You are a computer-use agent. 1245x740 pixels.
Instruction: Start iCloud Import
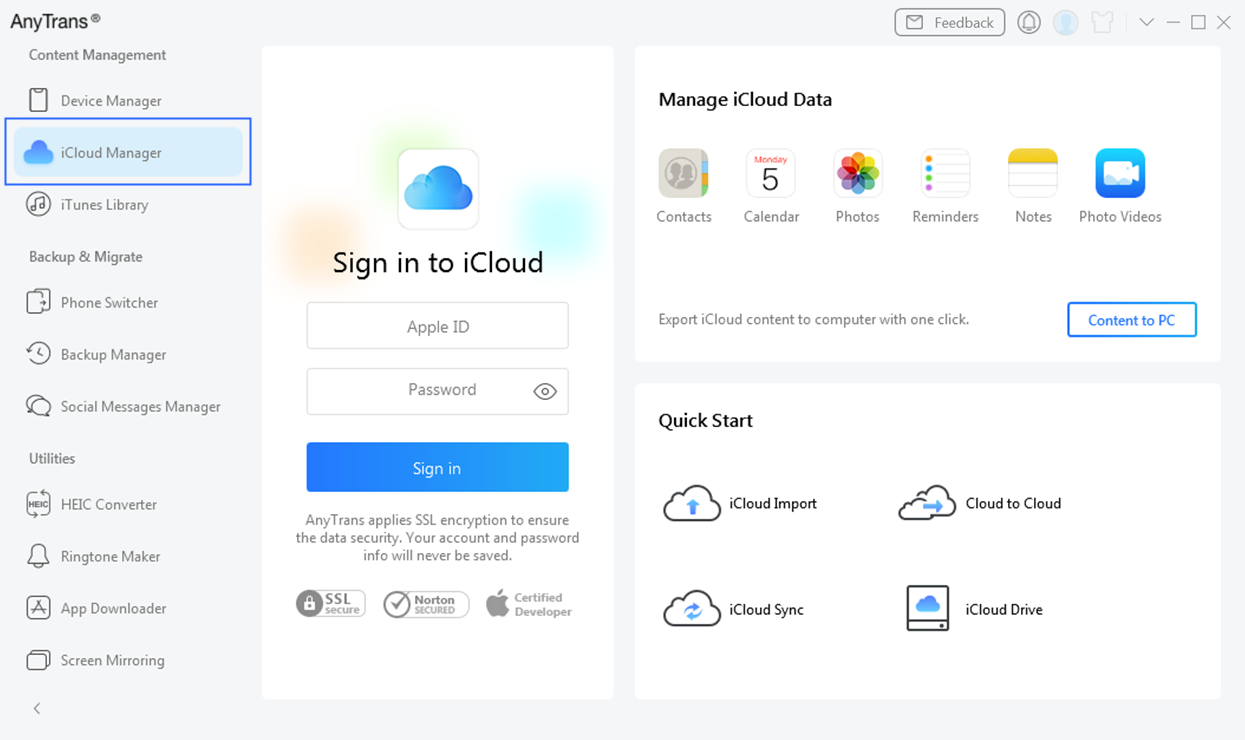[x=740, y=504]
